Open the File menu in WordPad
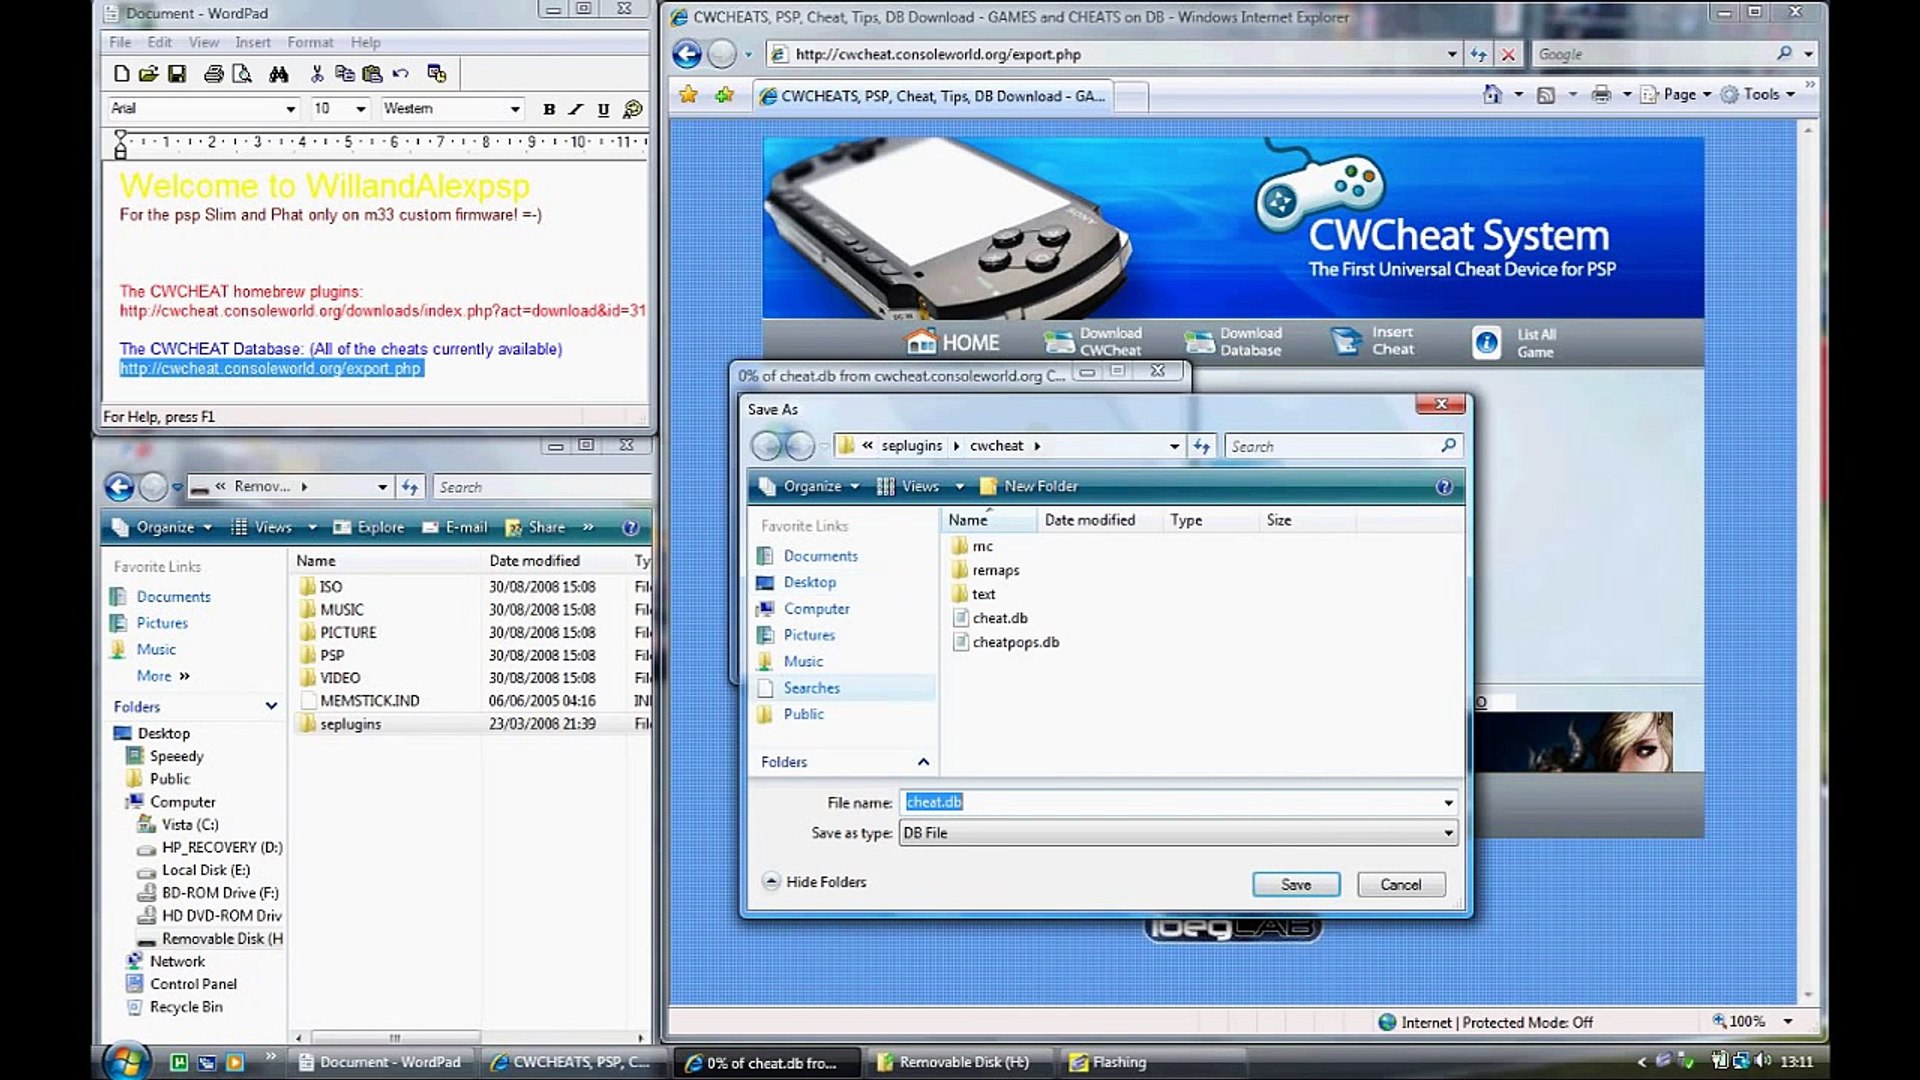This screenshot has width=1920, height=1080. [x=120, y=42]
